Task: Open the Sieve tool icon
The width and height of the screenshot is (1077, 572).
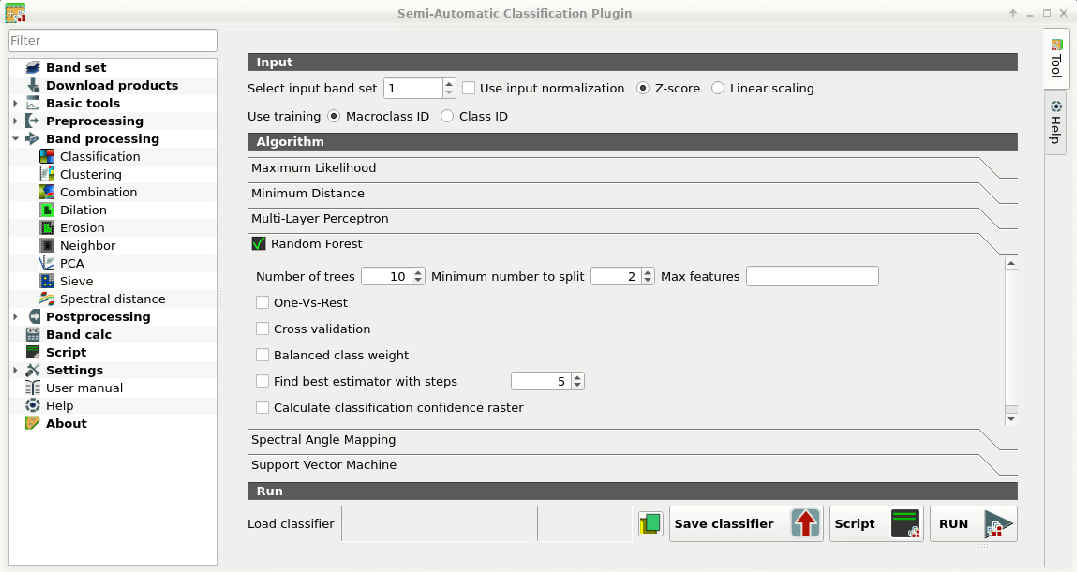Action: pyautogui.click(x=46, y=281)
